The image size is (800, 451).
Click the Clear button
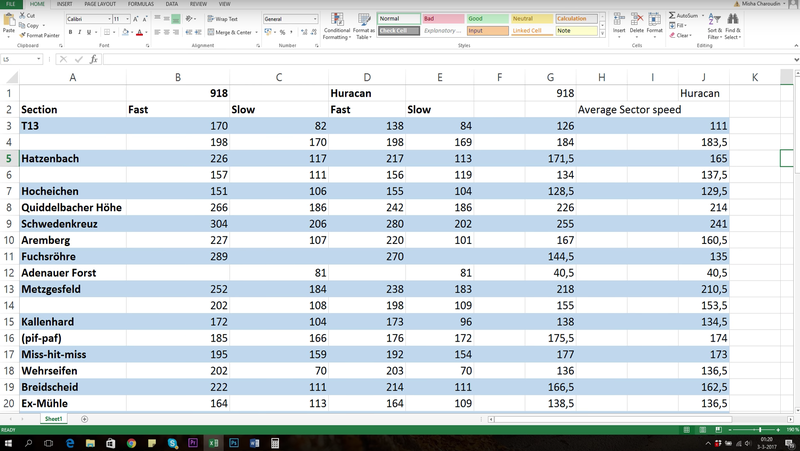[x=681, y=35]
